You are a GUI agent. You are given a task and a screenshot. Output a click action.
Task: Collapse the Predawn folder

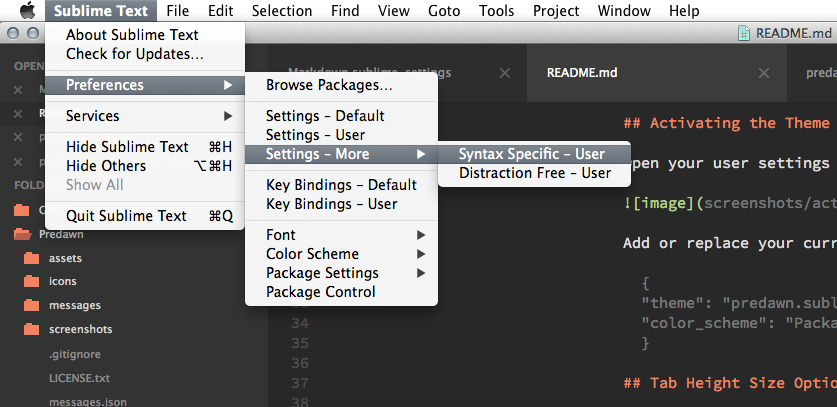click(61, 234)
